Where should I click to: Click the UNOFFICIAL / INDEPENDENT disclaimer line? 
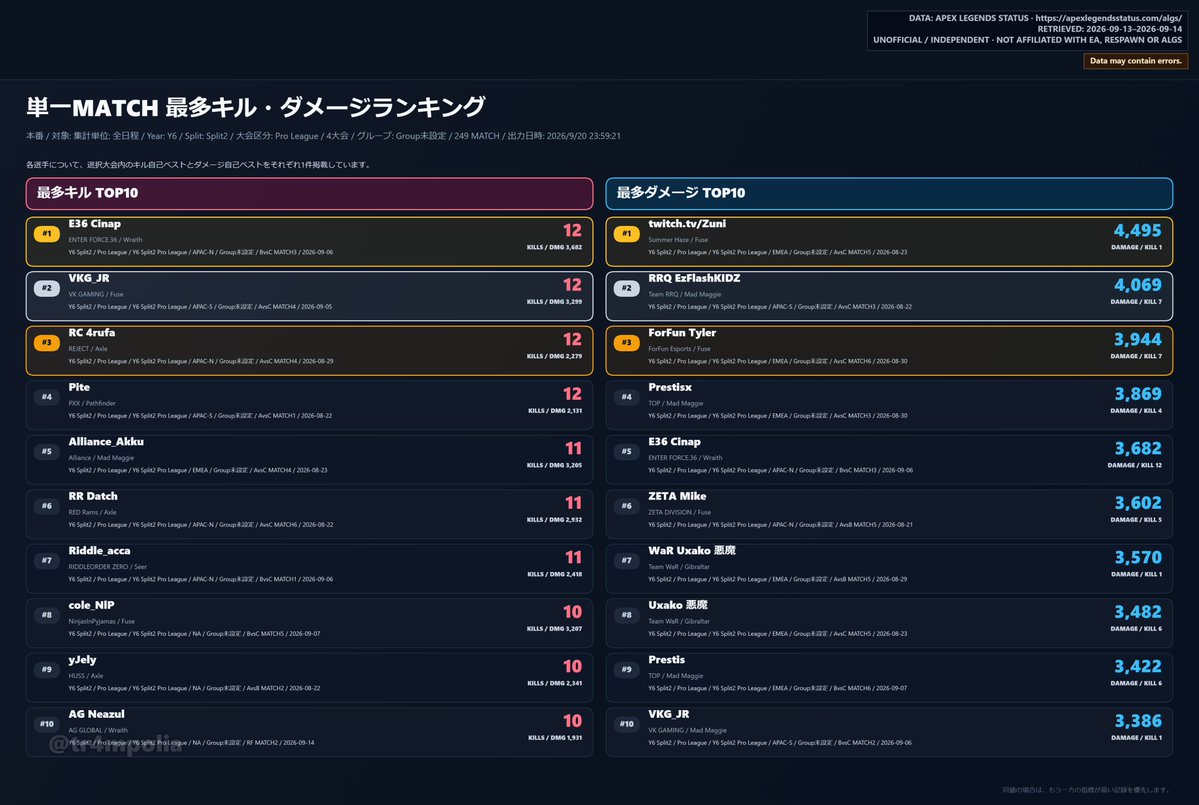click(x=1027, y=40)
